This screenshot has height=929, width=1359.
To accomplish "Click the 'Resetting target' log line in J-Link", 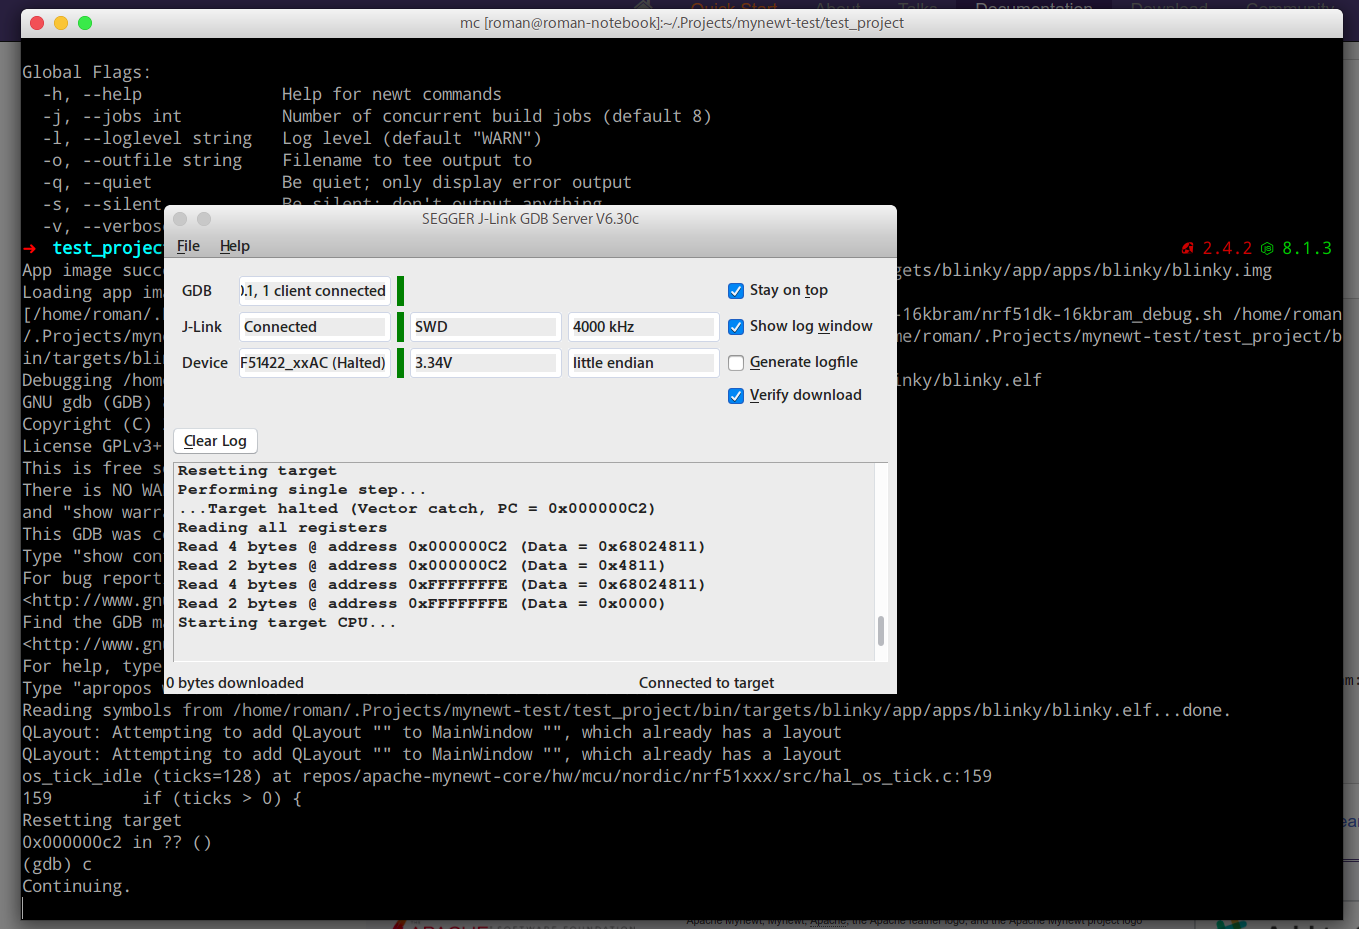I will 257,471.
